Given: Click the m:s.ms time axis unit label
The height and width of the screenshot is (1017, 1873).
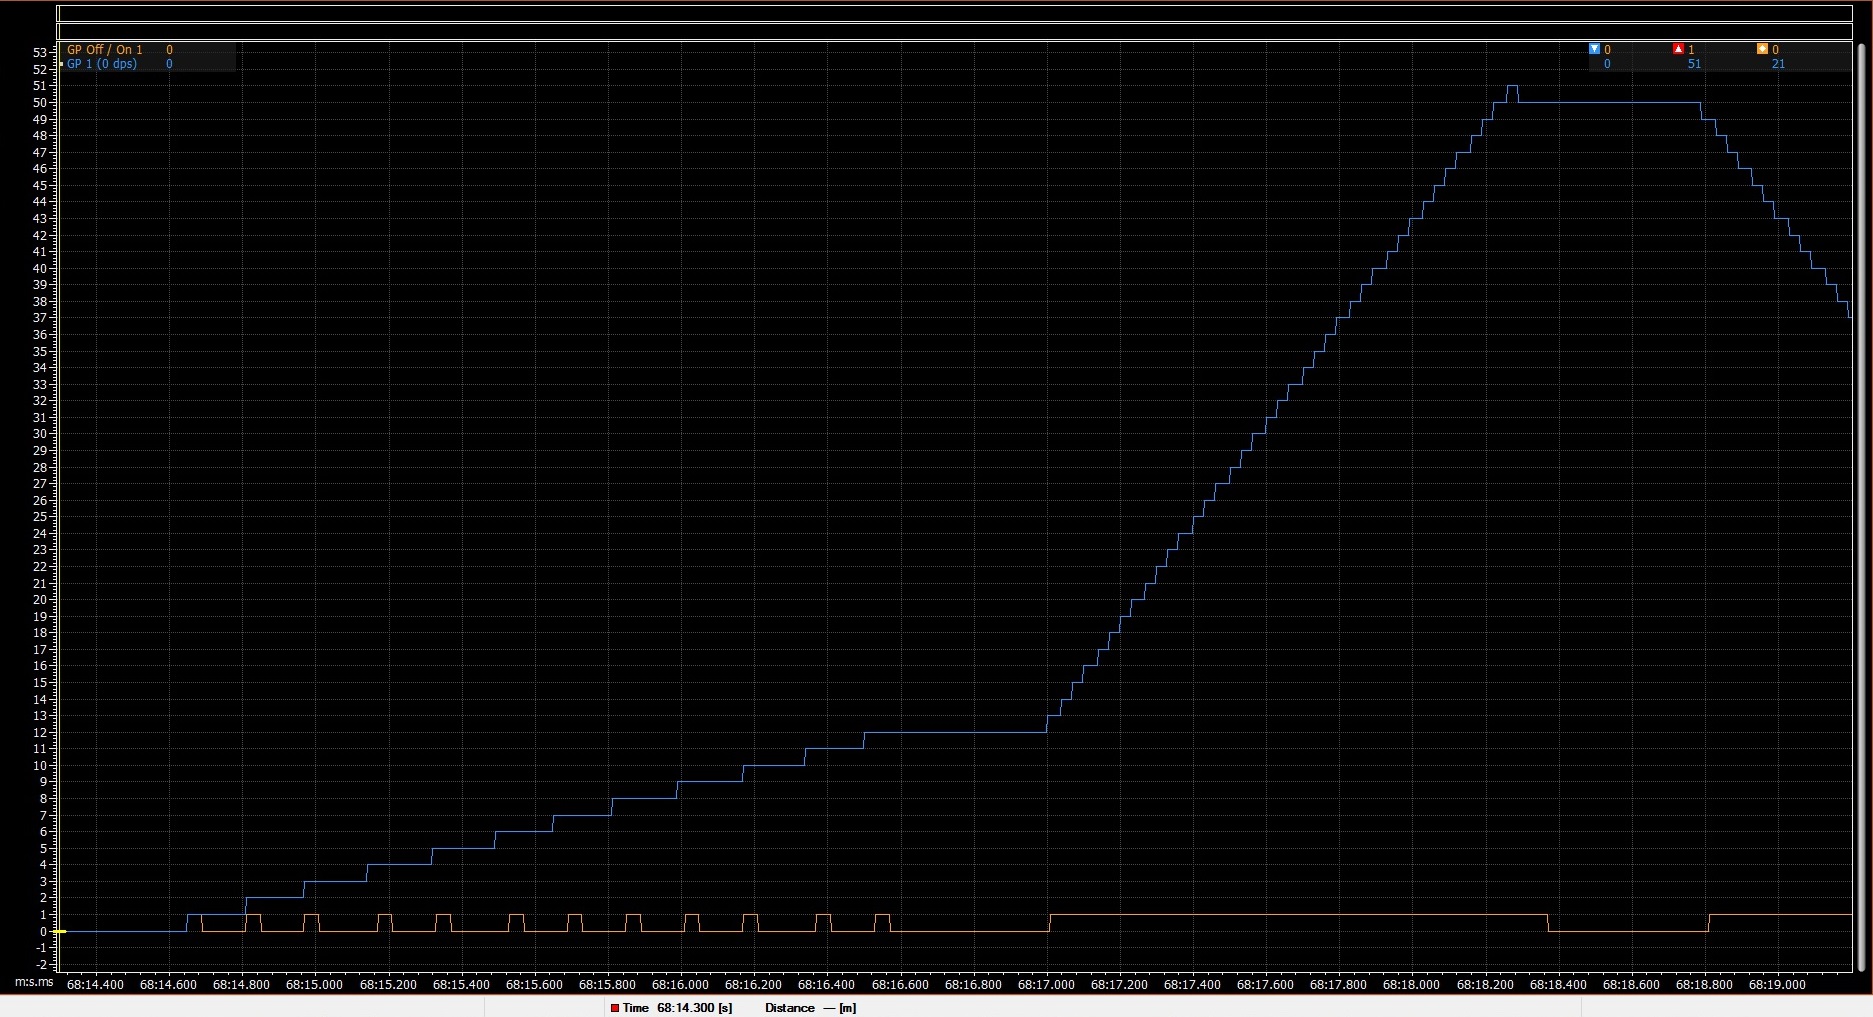Looking at the screenshot, I should point(34,984).
